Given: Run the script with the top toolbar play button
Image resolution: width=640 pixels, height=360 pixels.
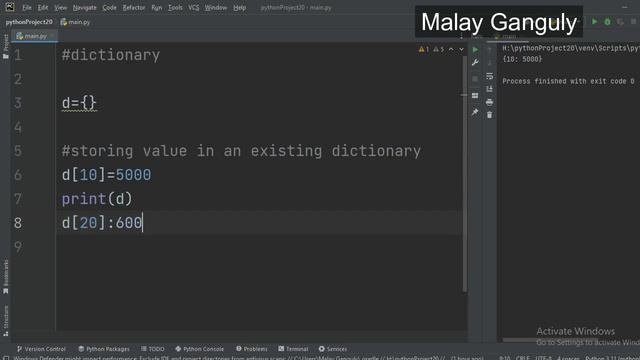Looking at the screenshot, I should pos(595,22).
